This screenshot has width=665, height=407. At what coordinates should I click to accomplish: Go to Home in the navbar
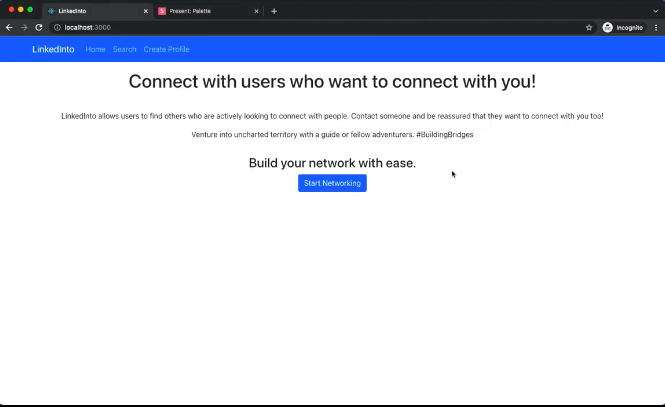(x=95, y=49)
